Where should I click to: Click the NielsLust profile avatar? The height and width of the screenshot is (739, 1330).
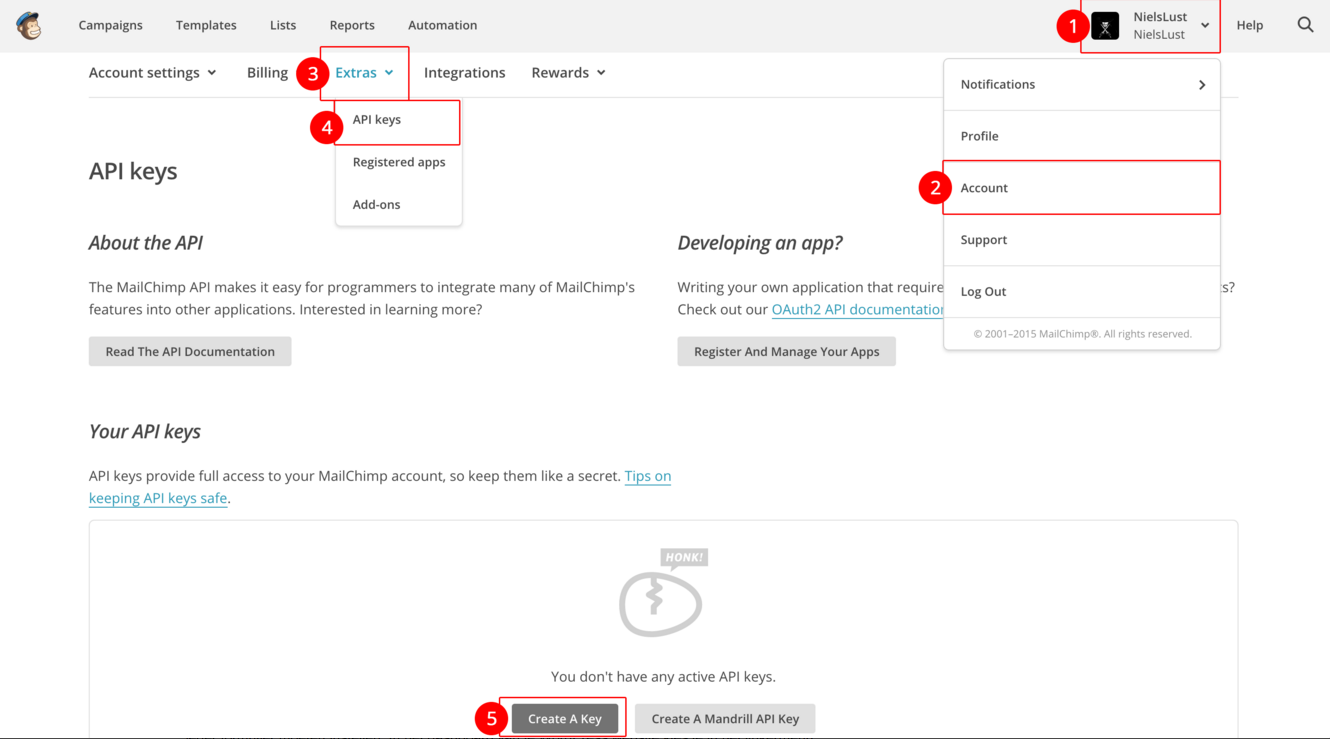(1105, 26)
